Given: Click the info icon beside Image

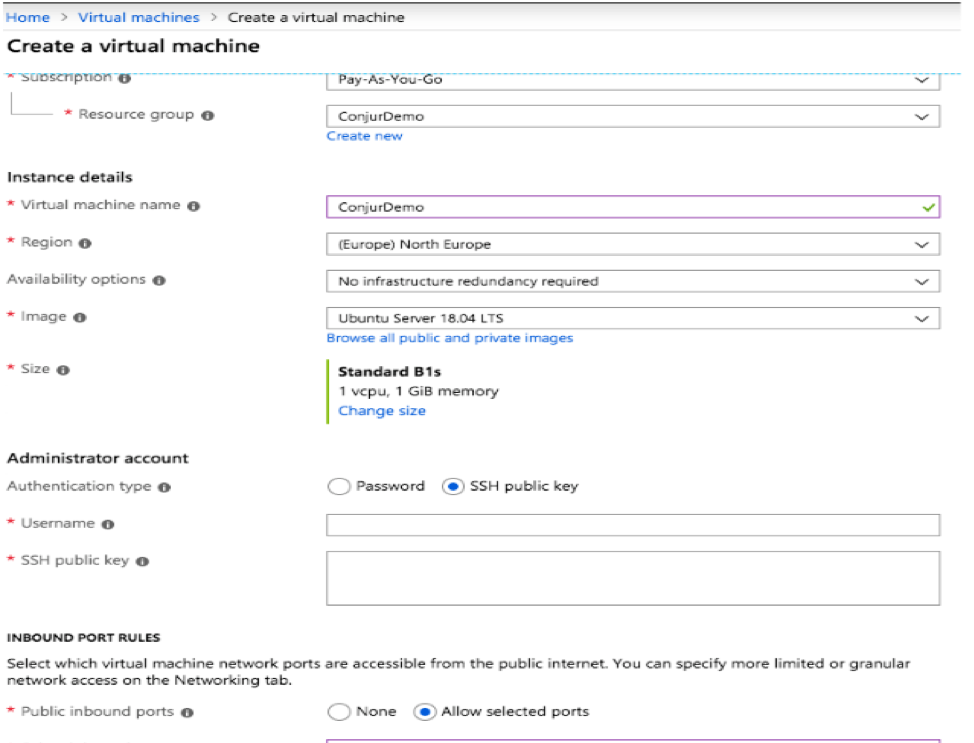Looking at the screenshot, I should click(80, 317).
